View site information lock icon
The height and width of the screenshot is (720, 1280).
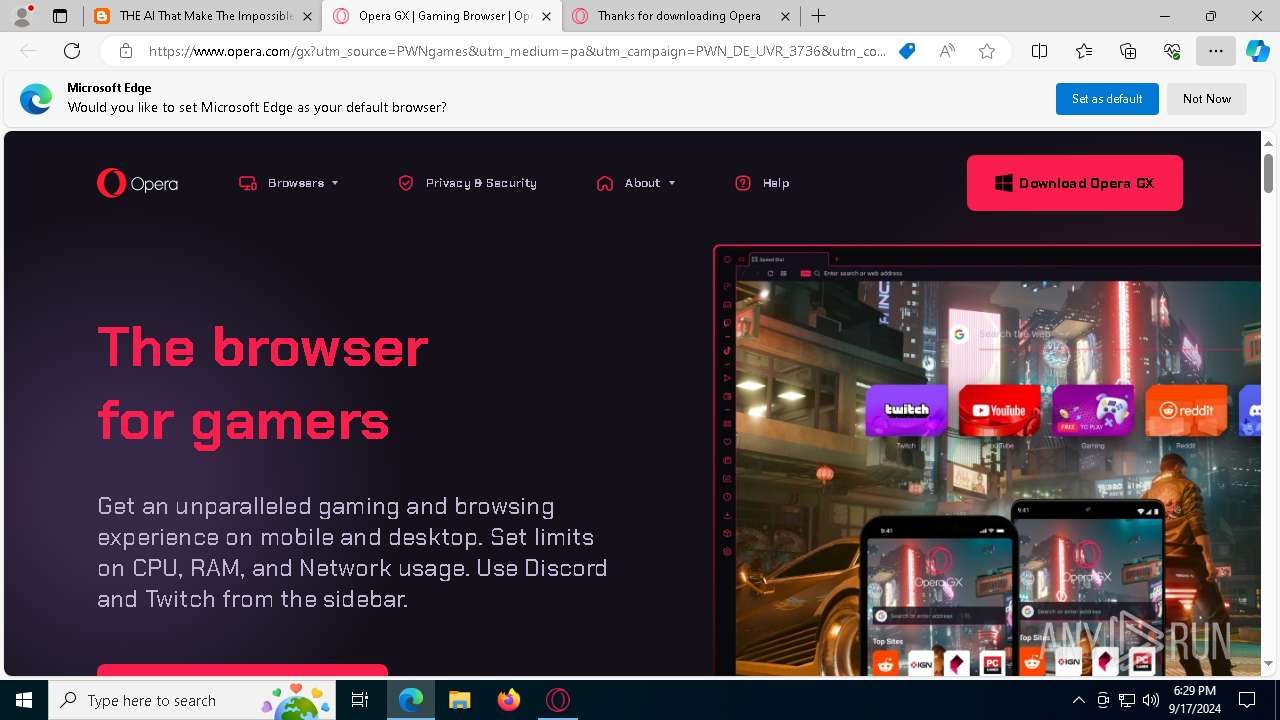126,51
